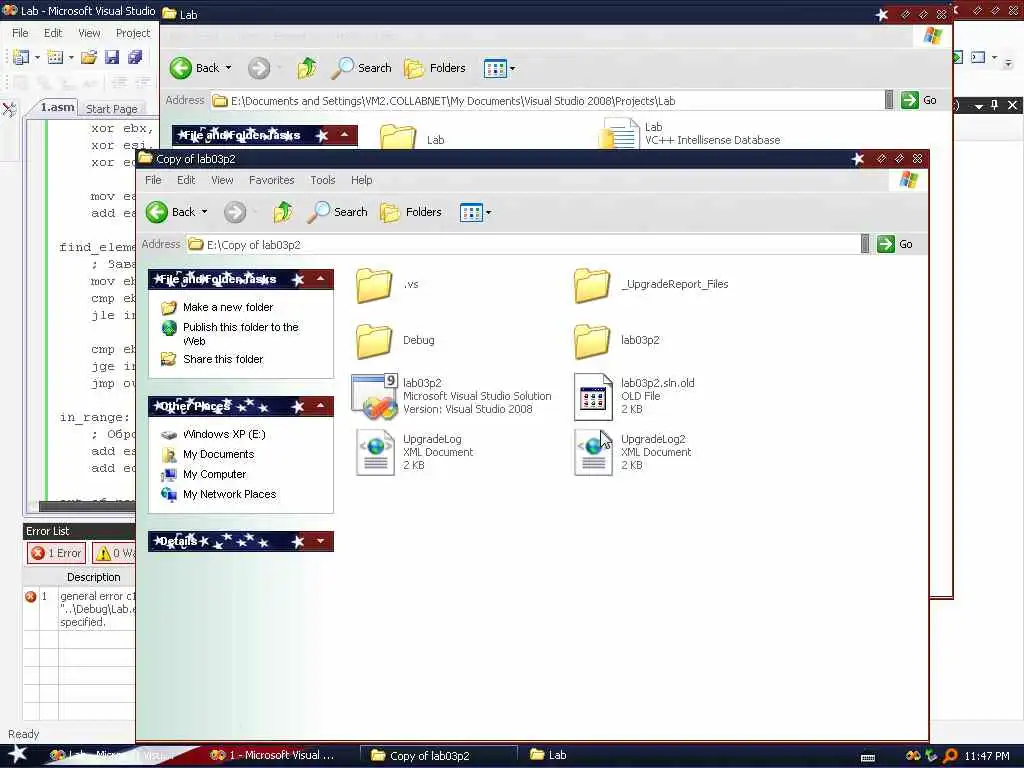Open Views dropdown in Copy of lab03p2 window
Image resolution: width=1024 pixels, height=768 pixels.
point(475,212)
